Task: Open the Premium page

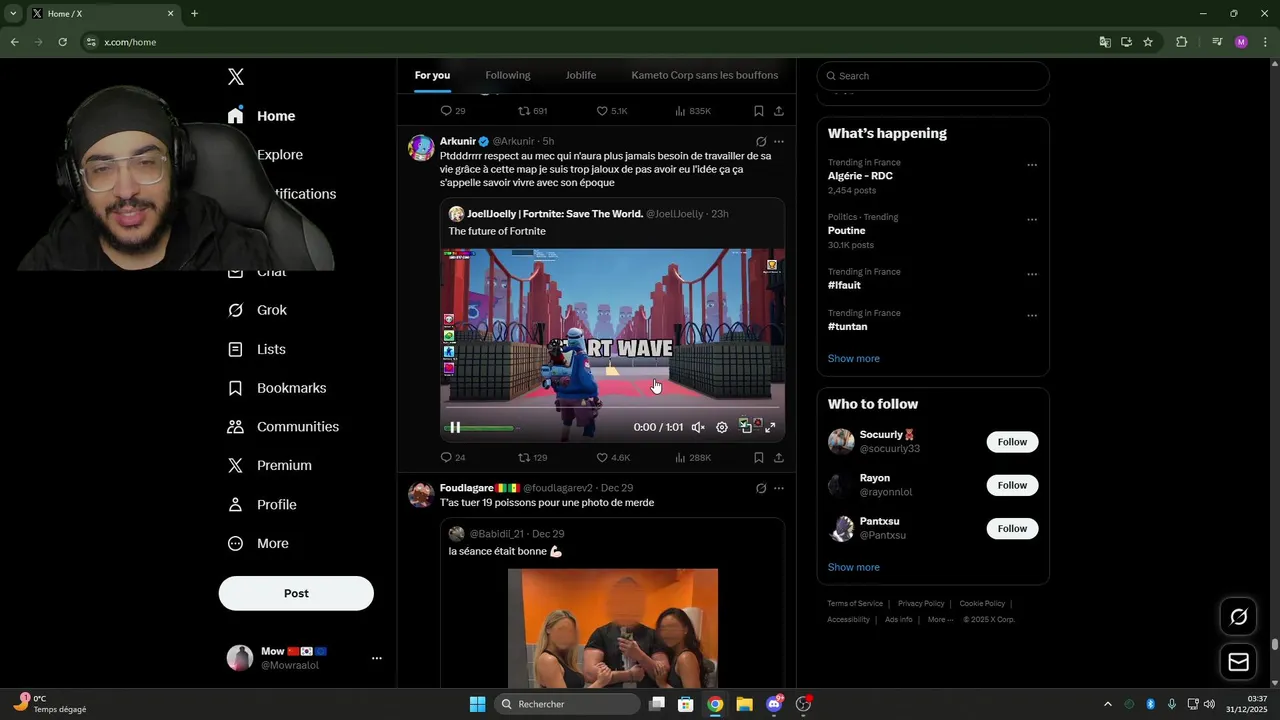Action: coord(270,465)
